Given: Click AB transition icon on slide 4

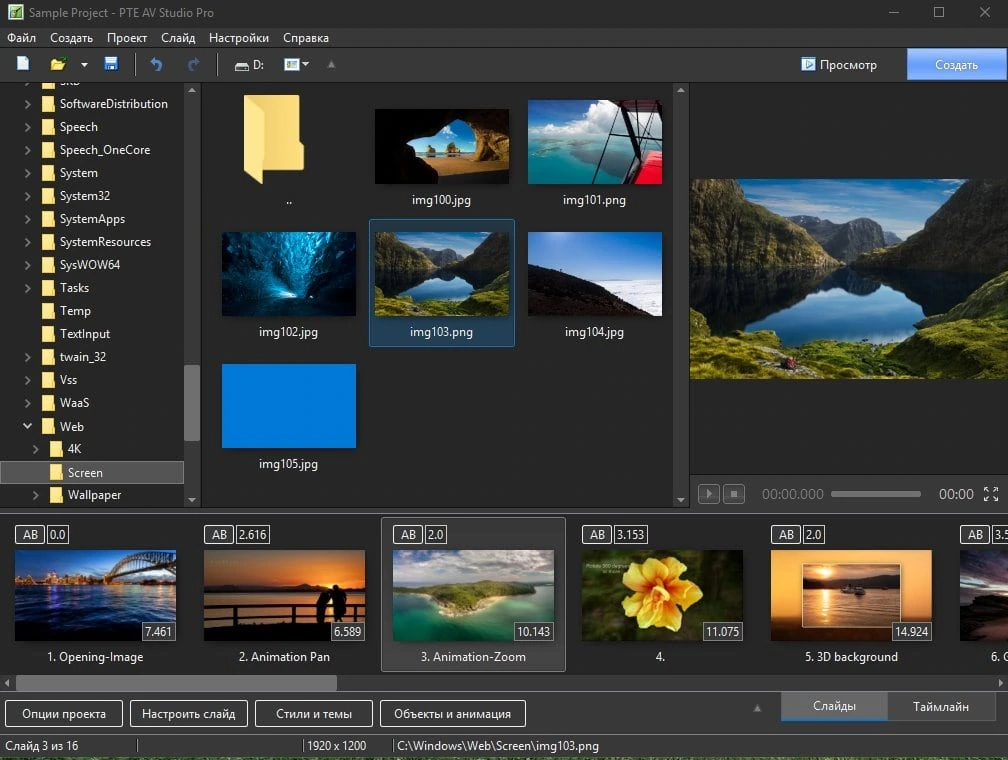Looking at the screenshot, I should point(597,534).
